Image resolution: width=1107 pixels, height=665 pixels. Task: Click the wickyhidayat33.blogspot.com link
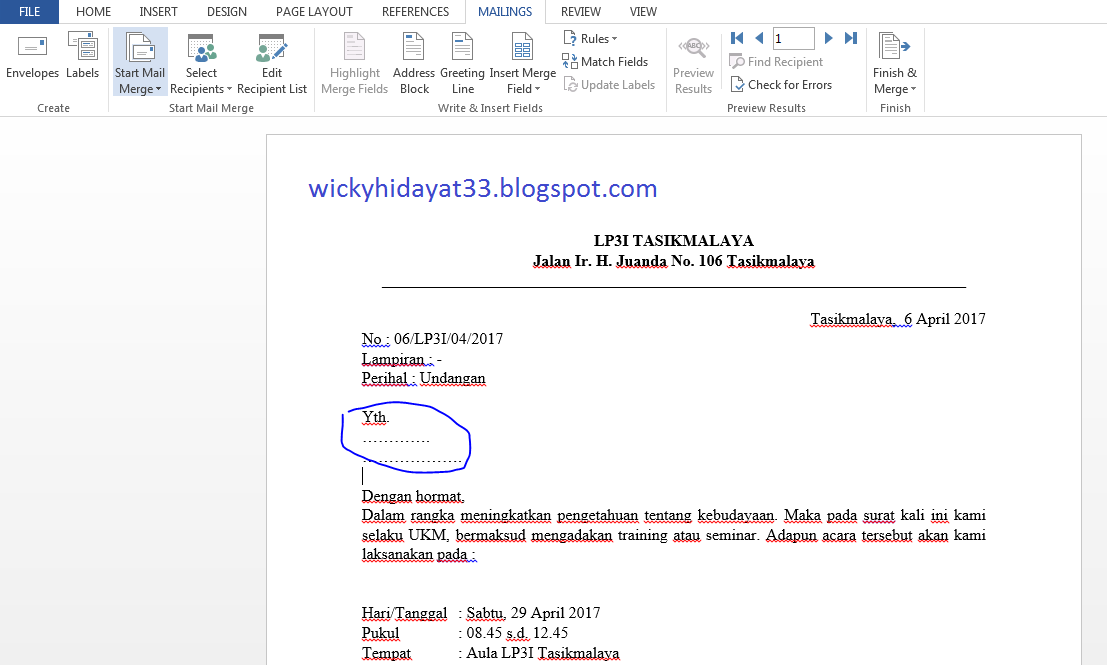[483, 188]
